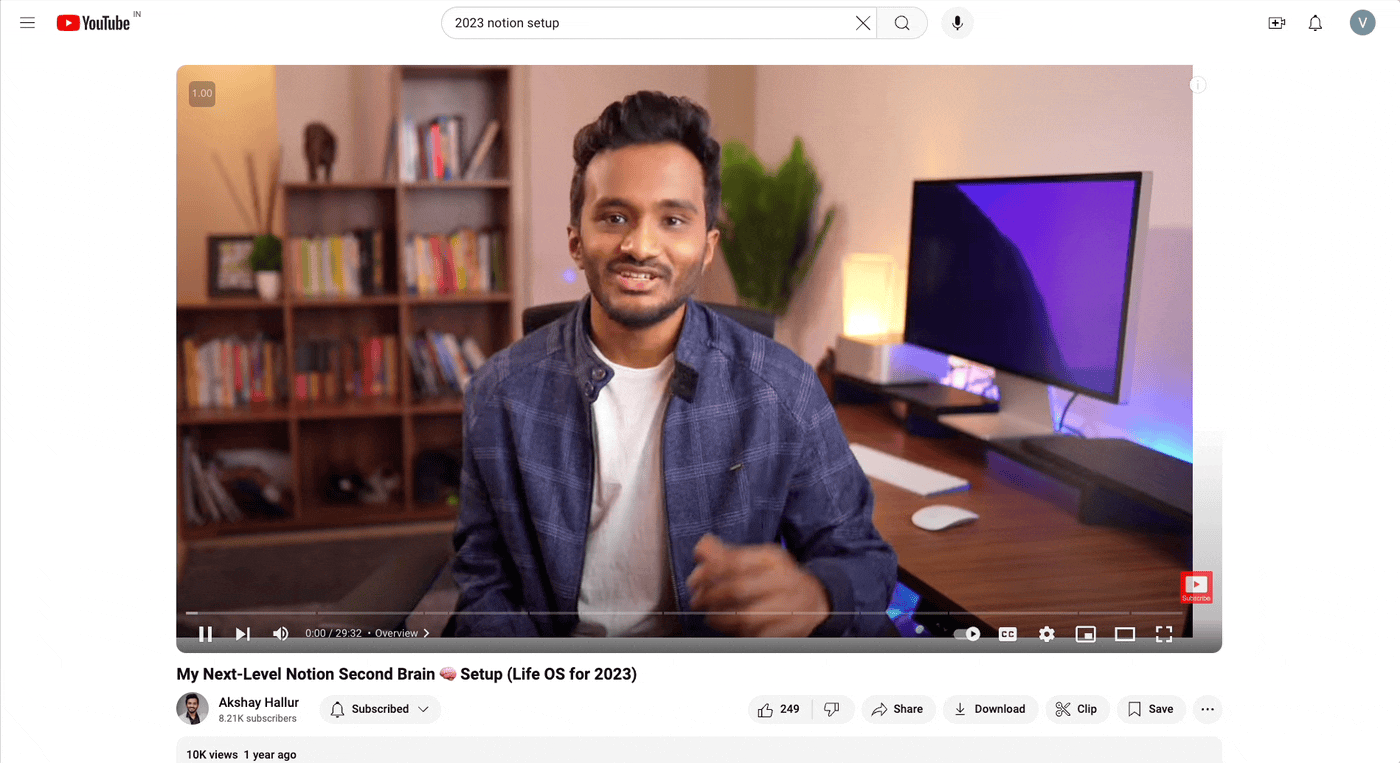Skip to the next video
Screen dimensions: 1400x763
[242, 634]
